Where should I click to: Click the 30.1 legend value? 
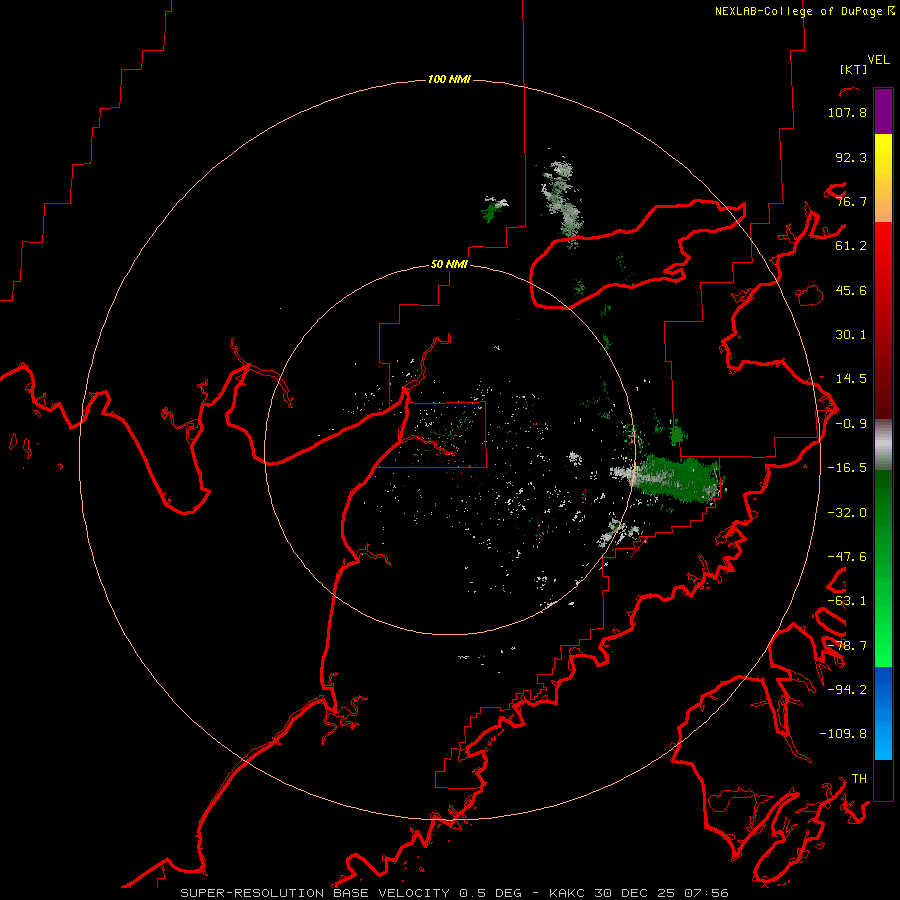tap(851, 335)
